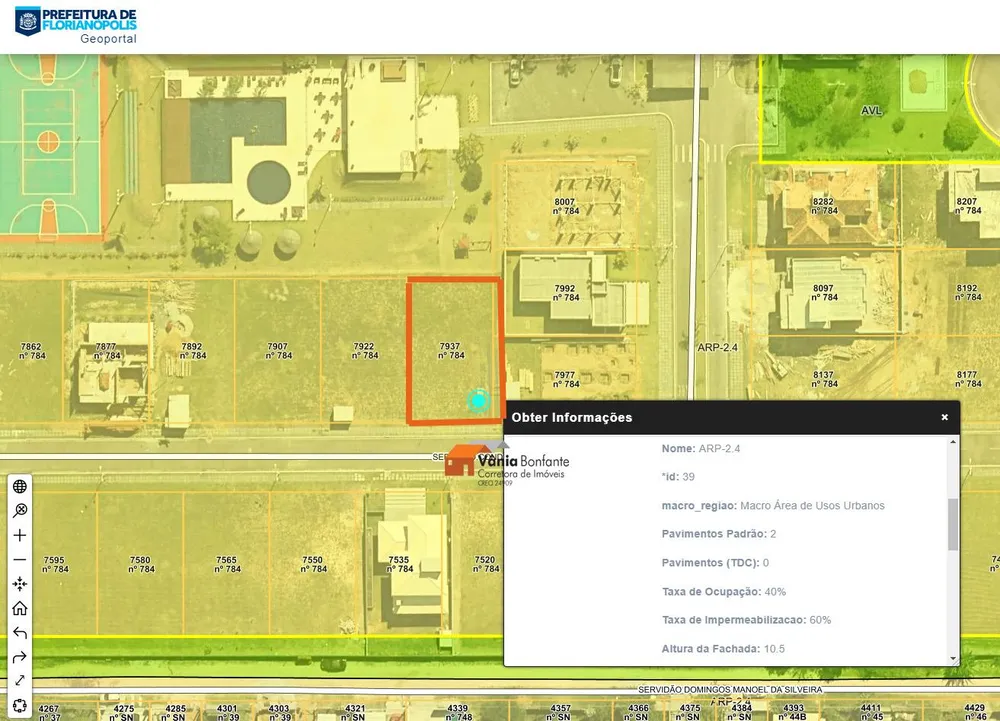The width and height of the screenshot is (1000, 721).
Task: Zoom out with the minus icon
Action: point(20,560)
